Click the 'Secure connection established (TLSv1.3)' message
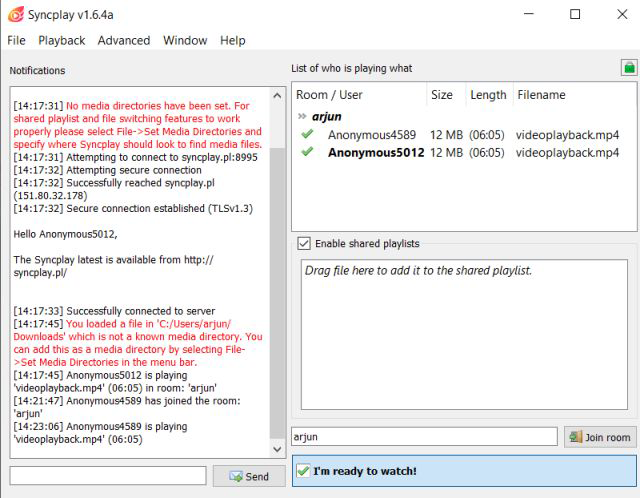 pyautogui.click(x=133, y=209)
